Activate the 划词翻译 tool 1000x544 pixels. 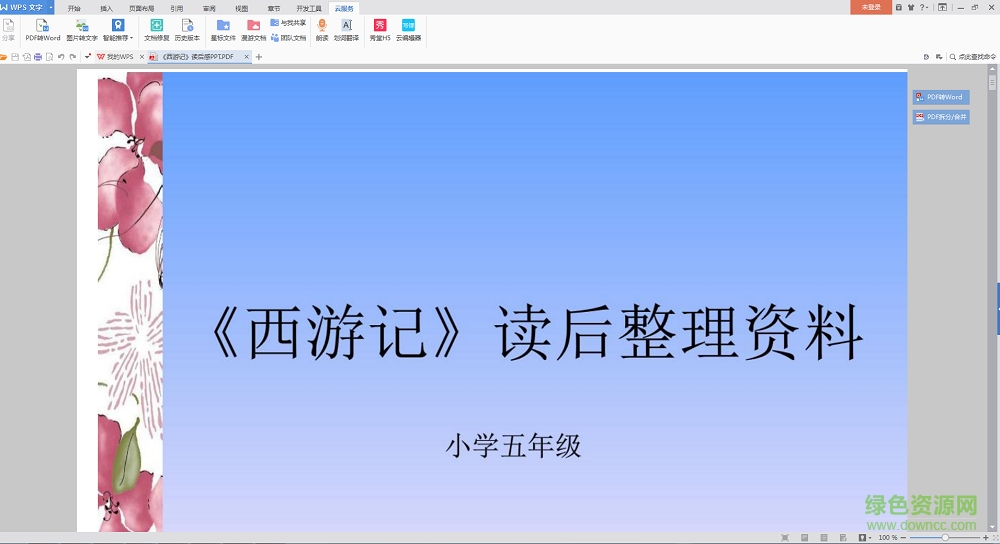coord(346,30)
